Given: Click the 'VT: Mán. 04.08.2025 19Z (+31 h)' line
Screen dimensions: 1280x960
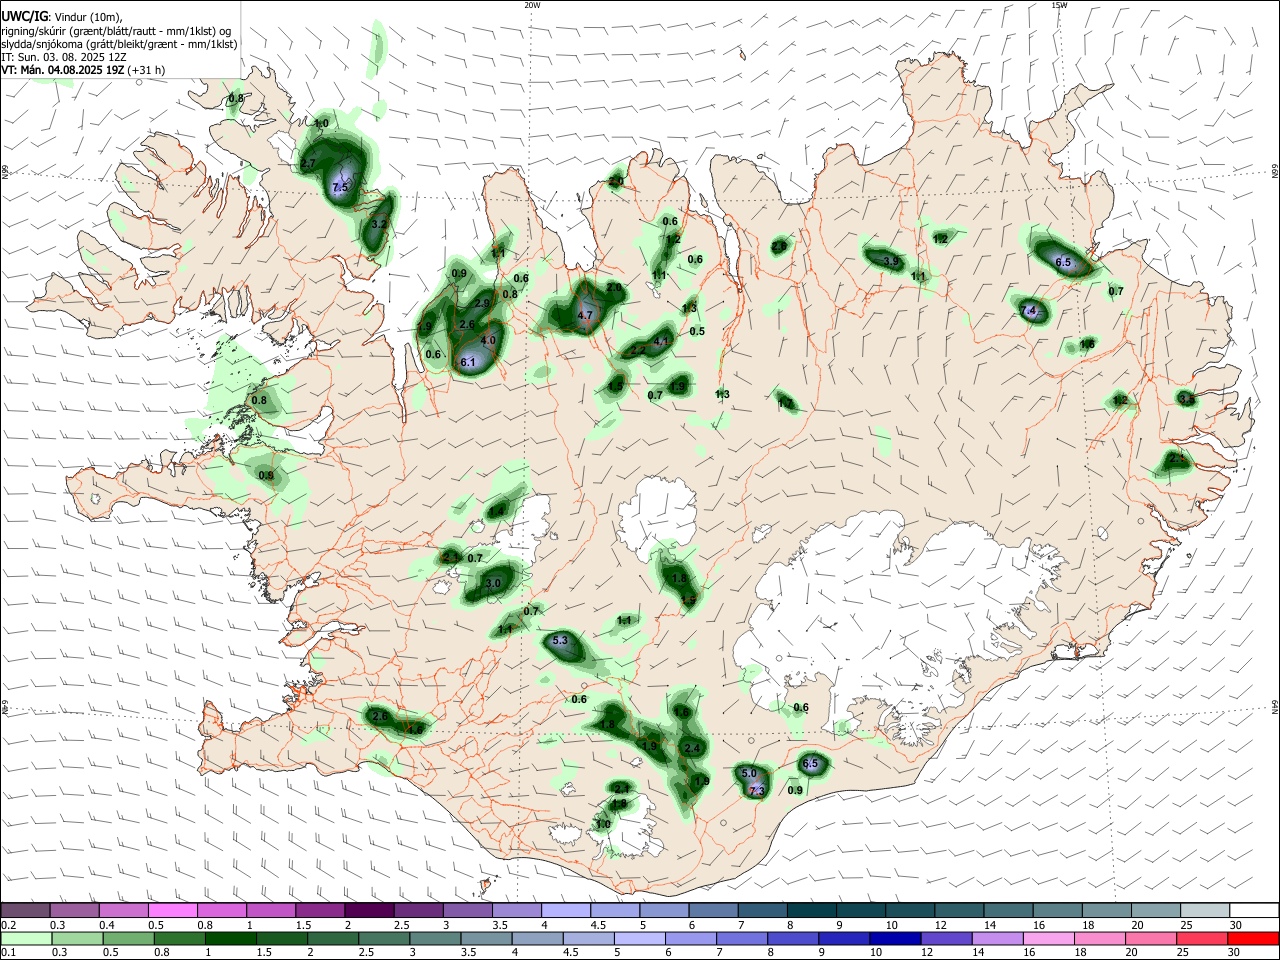Looking at the screenshot, I should pyautogui.click(x=83, y=70).
